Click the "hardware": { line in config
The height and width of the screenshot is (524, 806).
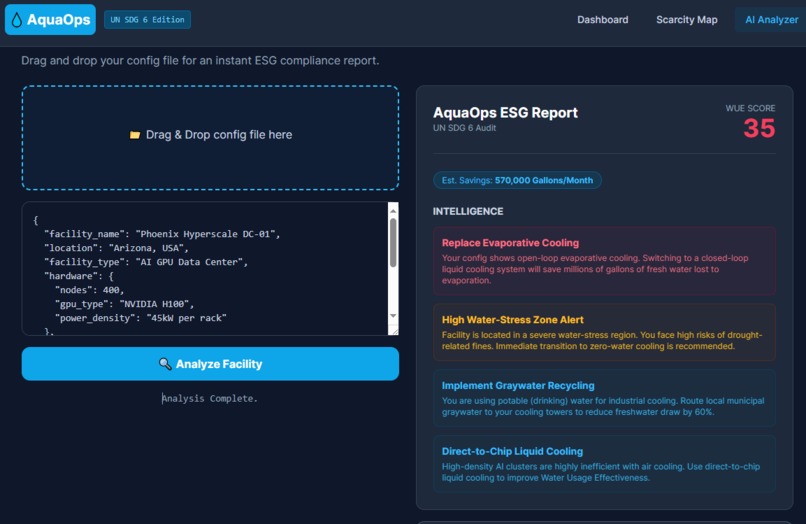point(79,276)
